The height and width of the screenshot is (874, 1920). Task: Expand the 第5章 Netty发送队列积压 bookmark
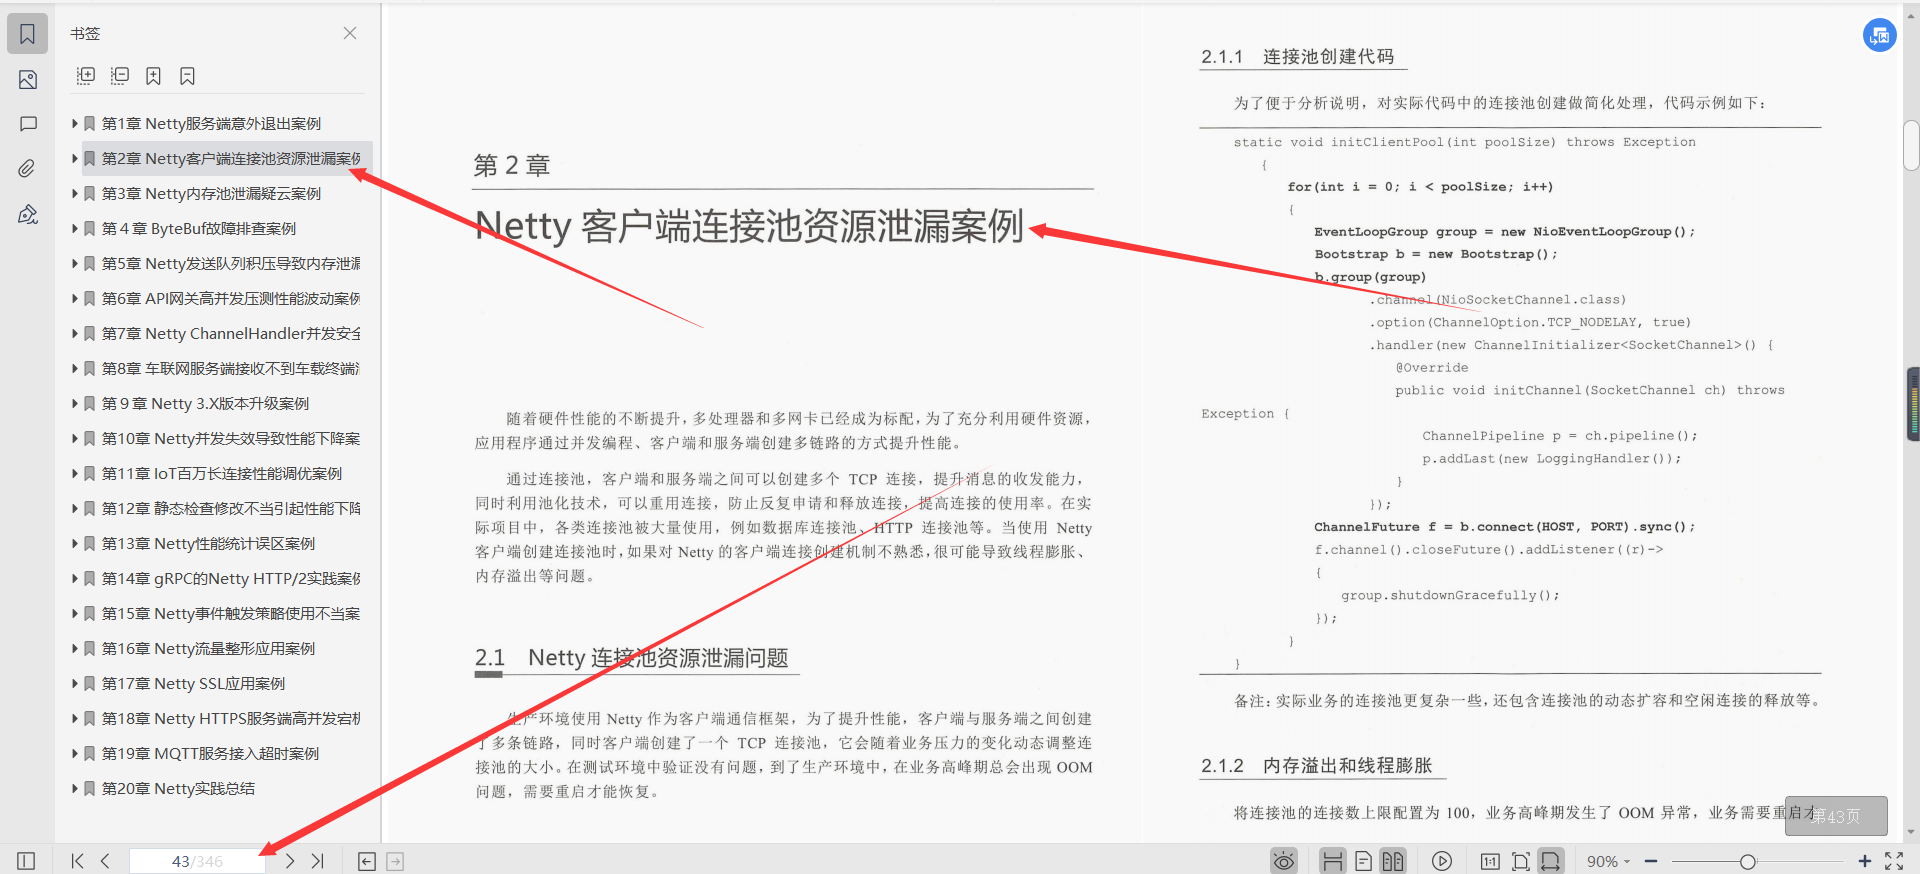[x=75, y=264]
